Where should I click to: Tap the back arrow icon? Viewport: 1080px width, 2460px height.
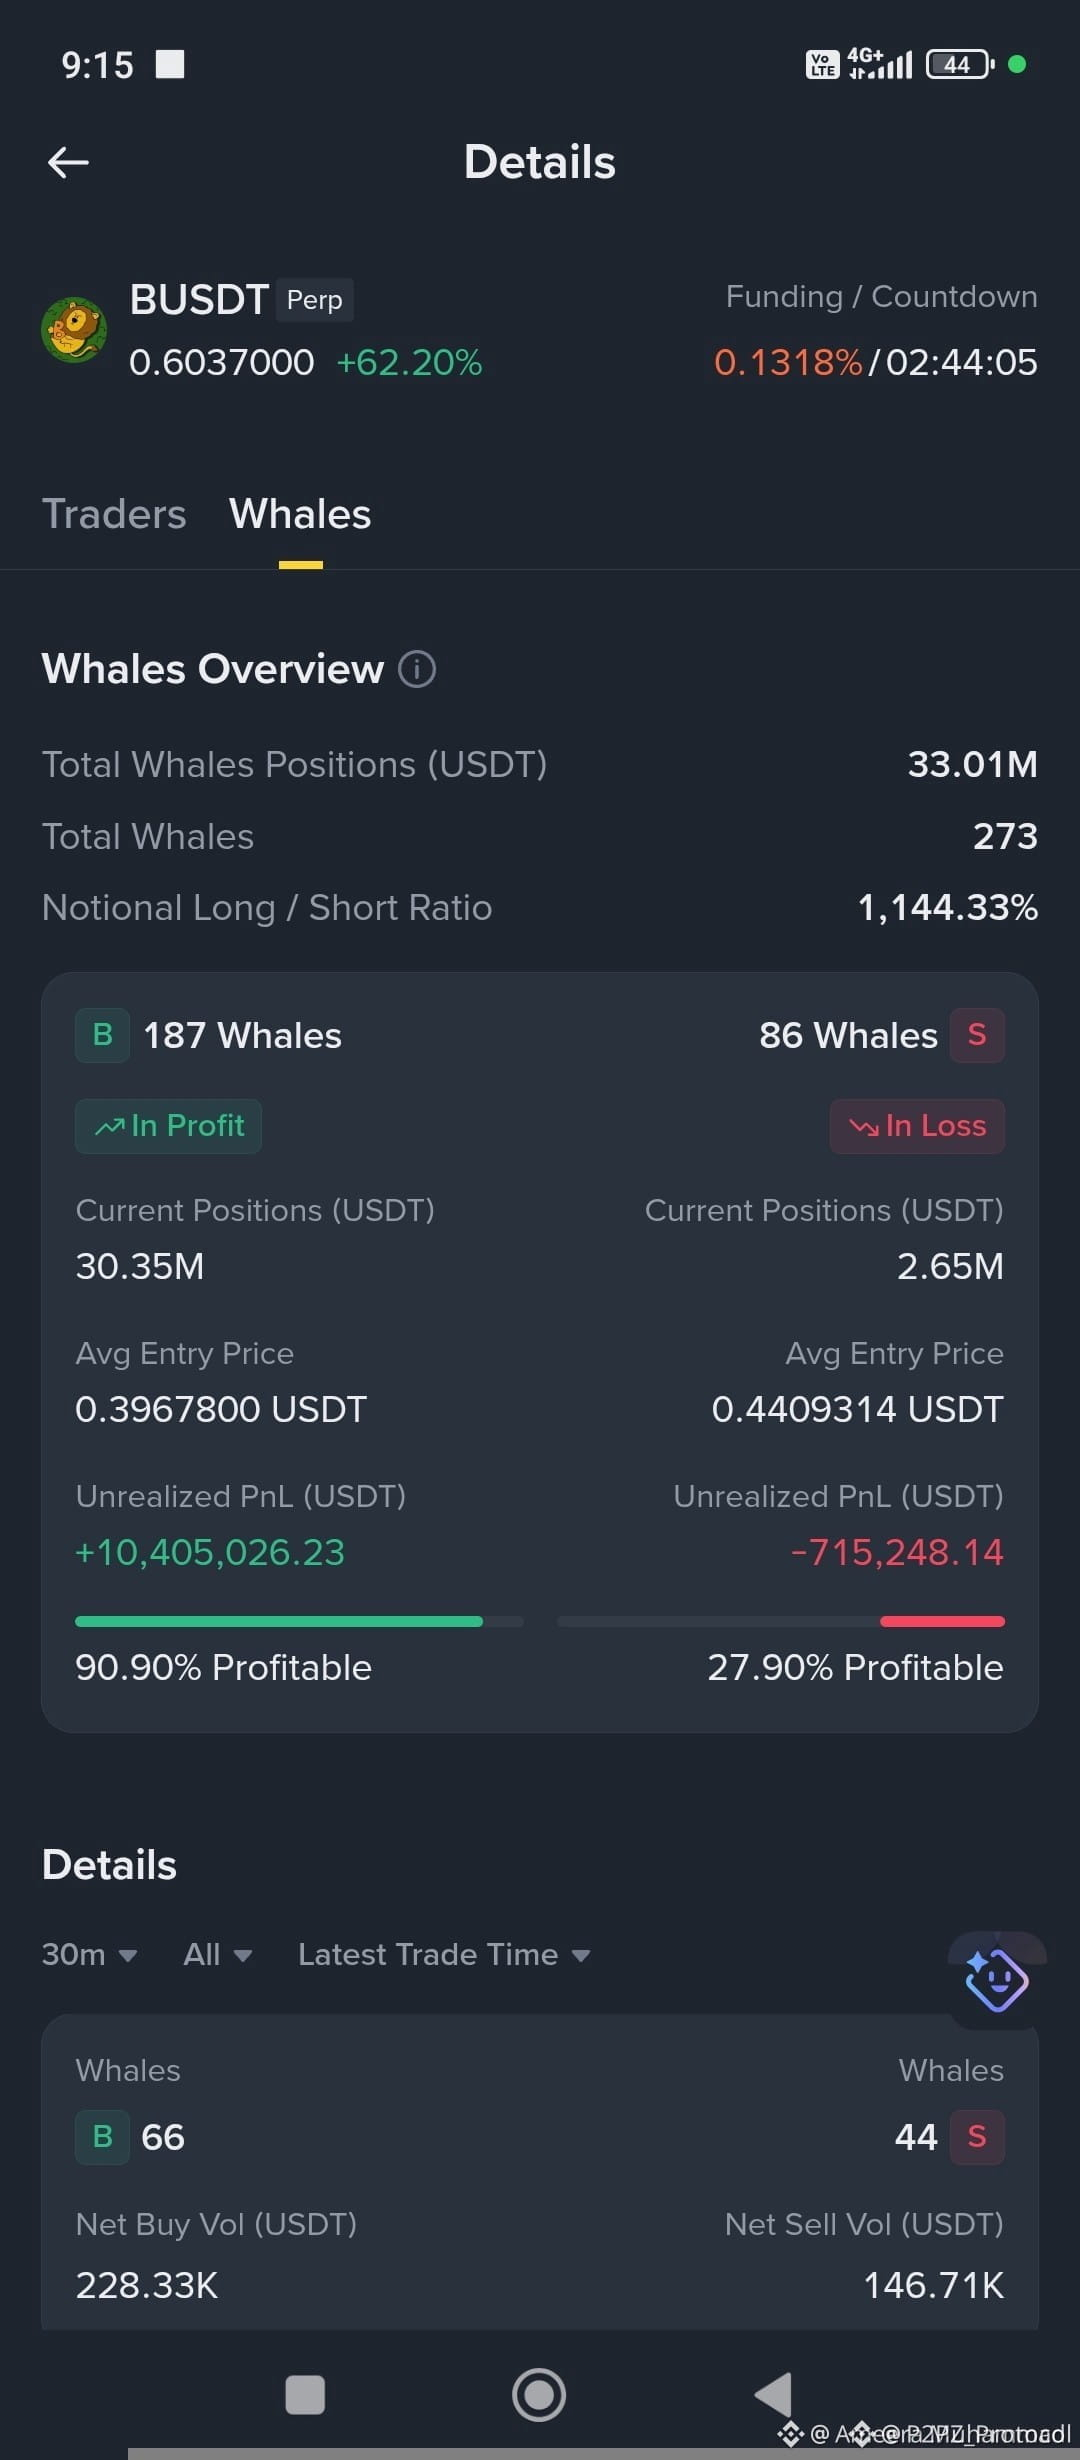pos(68,162)
